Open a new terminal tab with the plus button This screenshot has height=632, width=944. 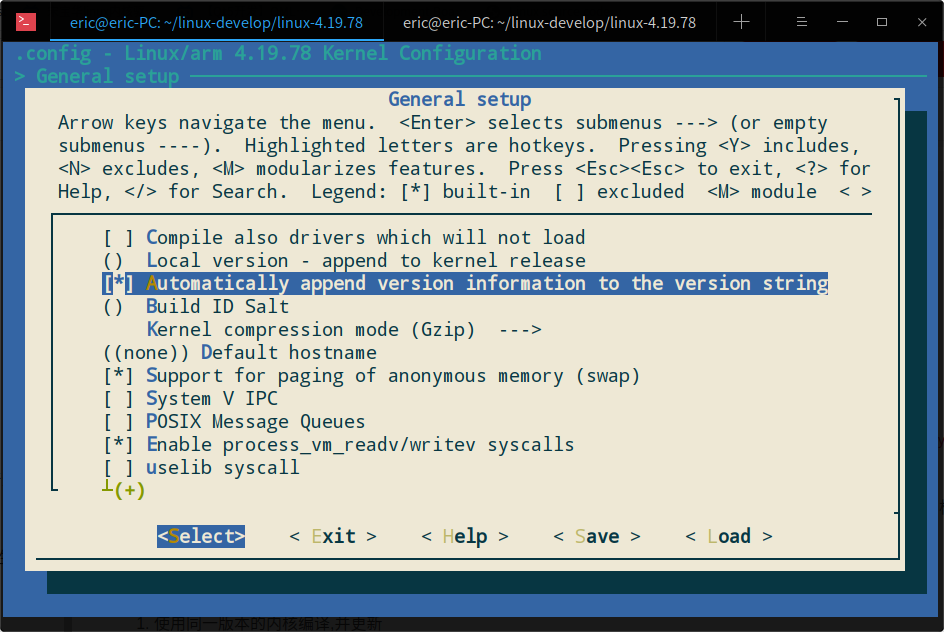tap(740, 21)
